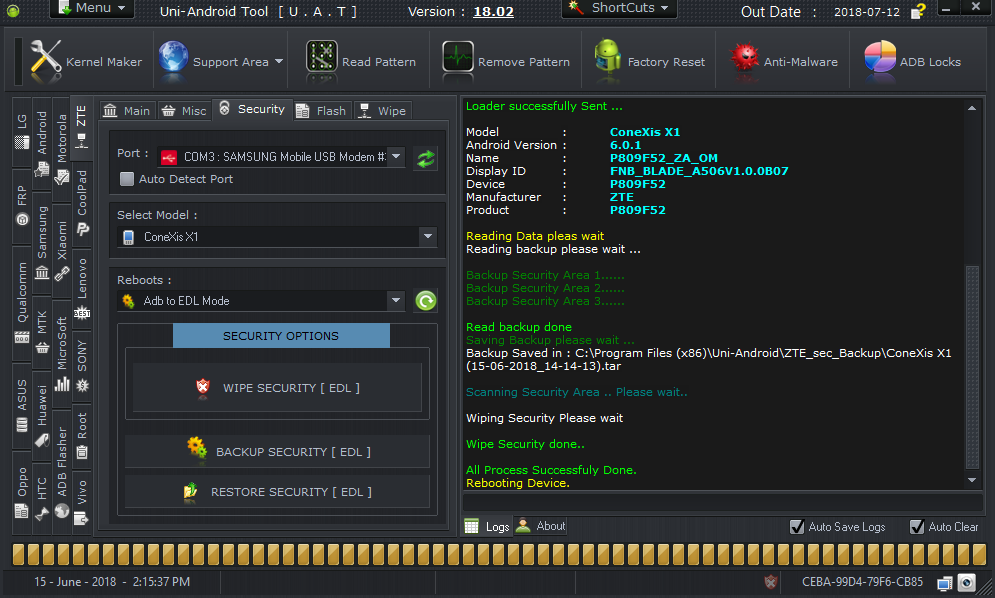Select the Security tab
The height and width of the screenshot is (598, 995).
(253, 109)
